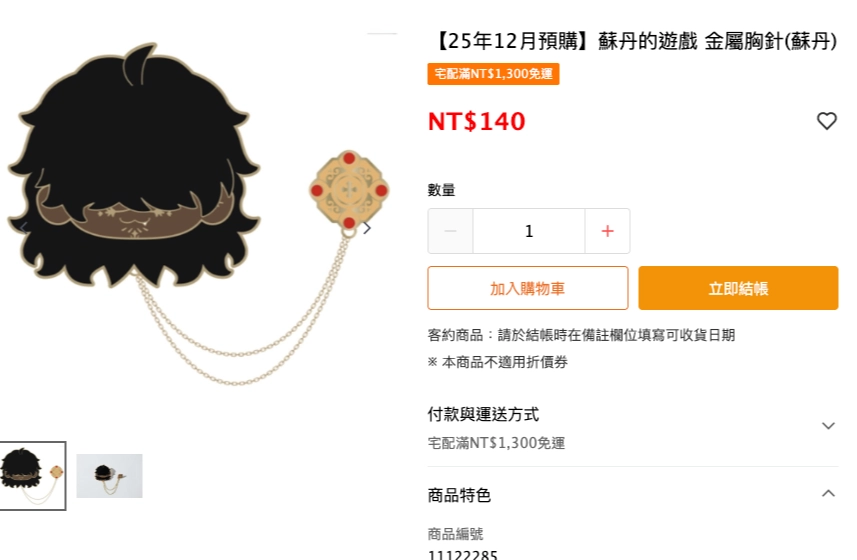Click the 付款與運送方式 heading
This screenshot has width=857, height=560.
[x=483, y=414]
